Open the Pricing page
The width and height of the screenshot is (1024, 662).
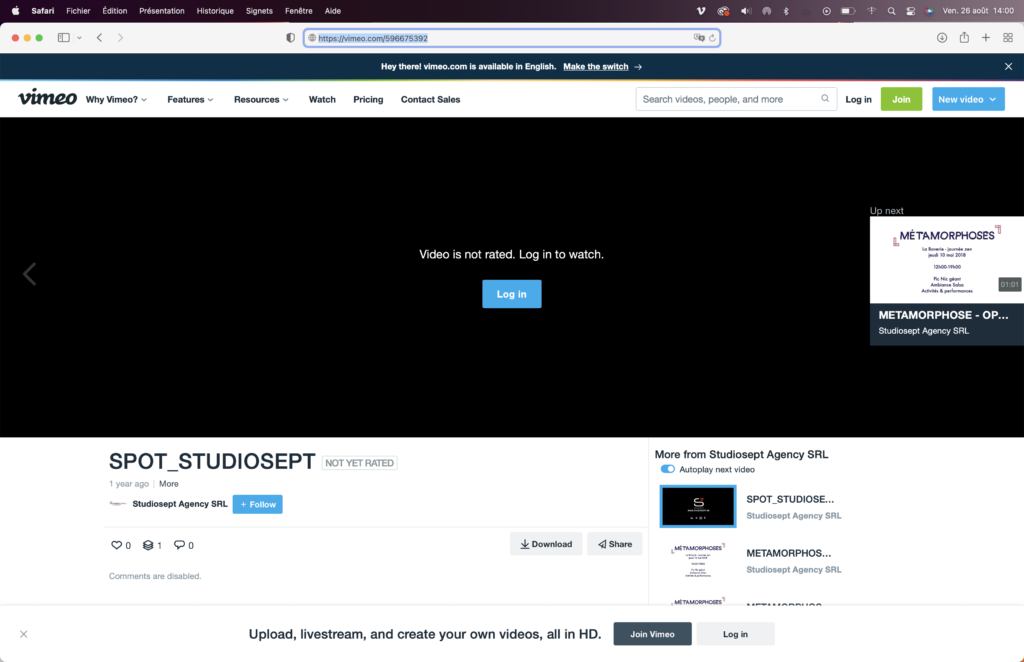point(368,99)
